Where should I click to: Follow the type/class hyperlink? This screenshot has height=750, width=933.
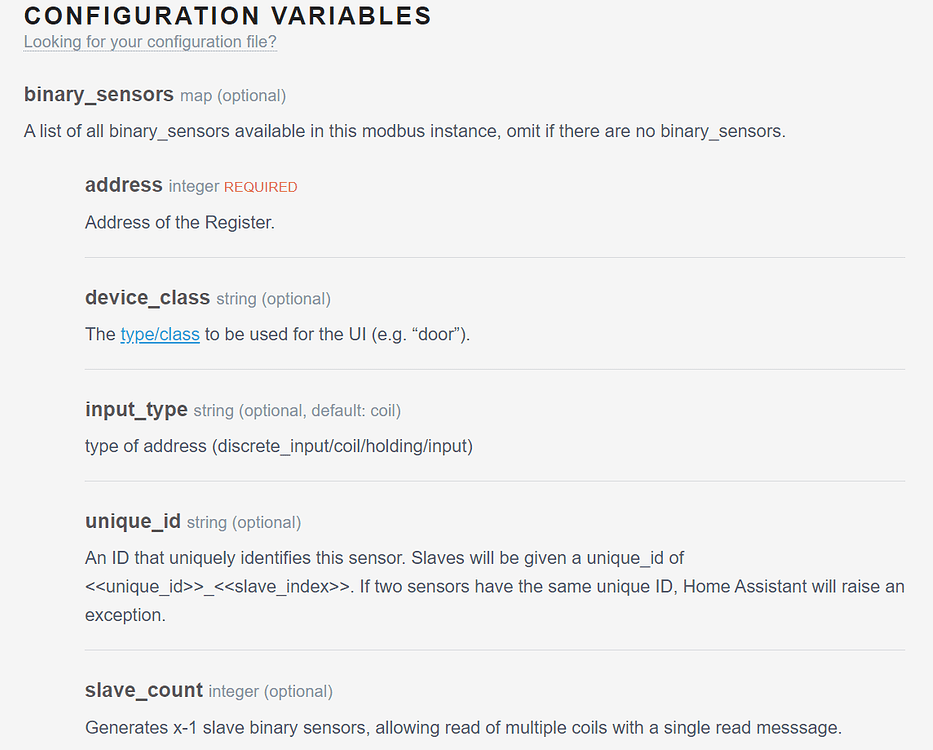160,335
